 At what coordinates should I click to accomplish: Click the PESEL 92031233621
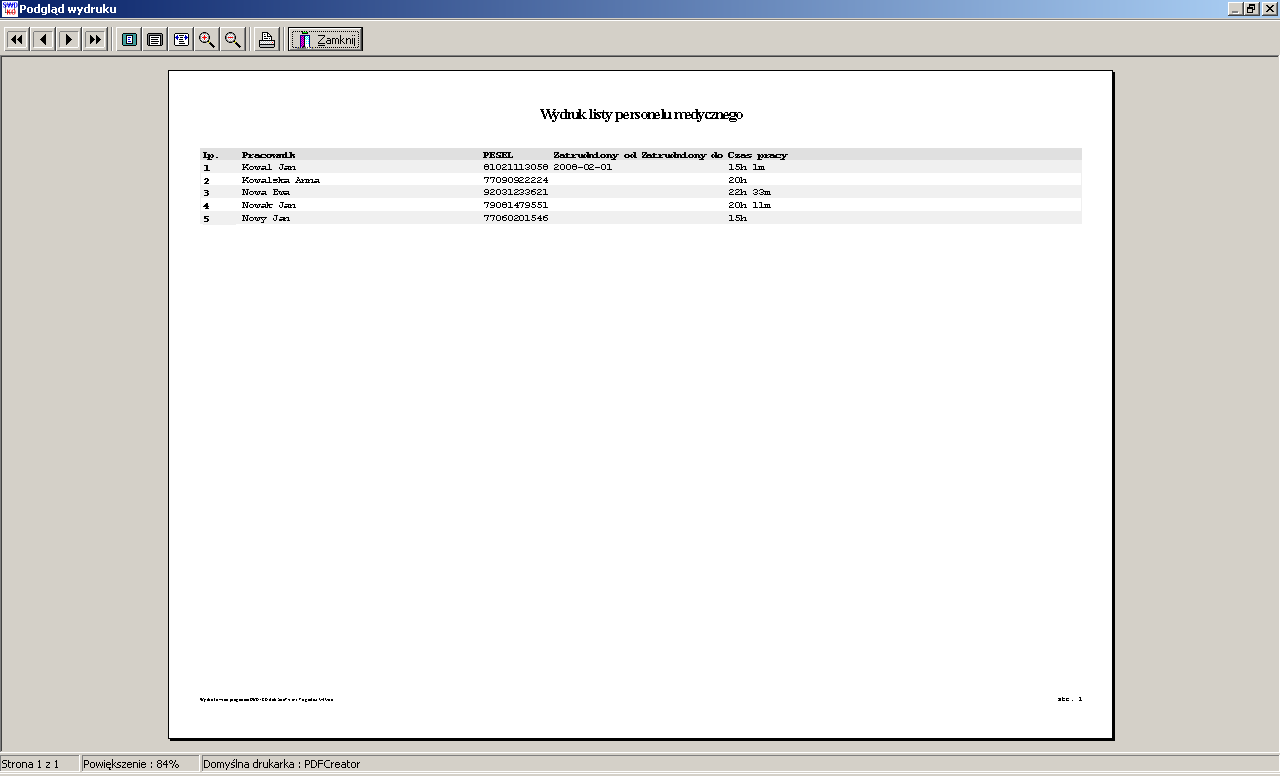tap(515, 192)
